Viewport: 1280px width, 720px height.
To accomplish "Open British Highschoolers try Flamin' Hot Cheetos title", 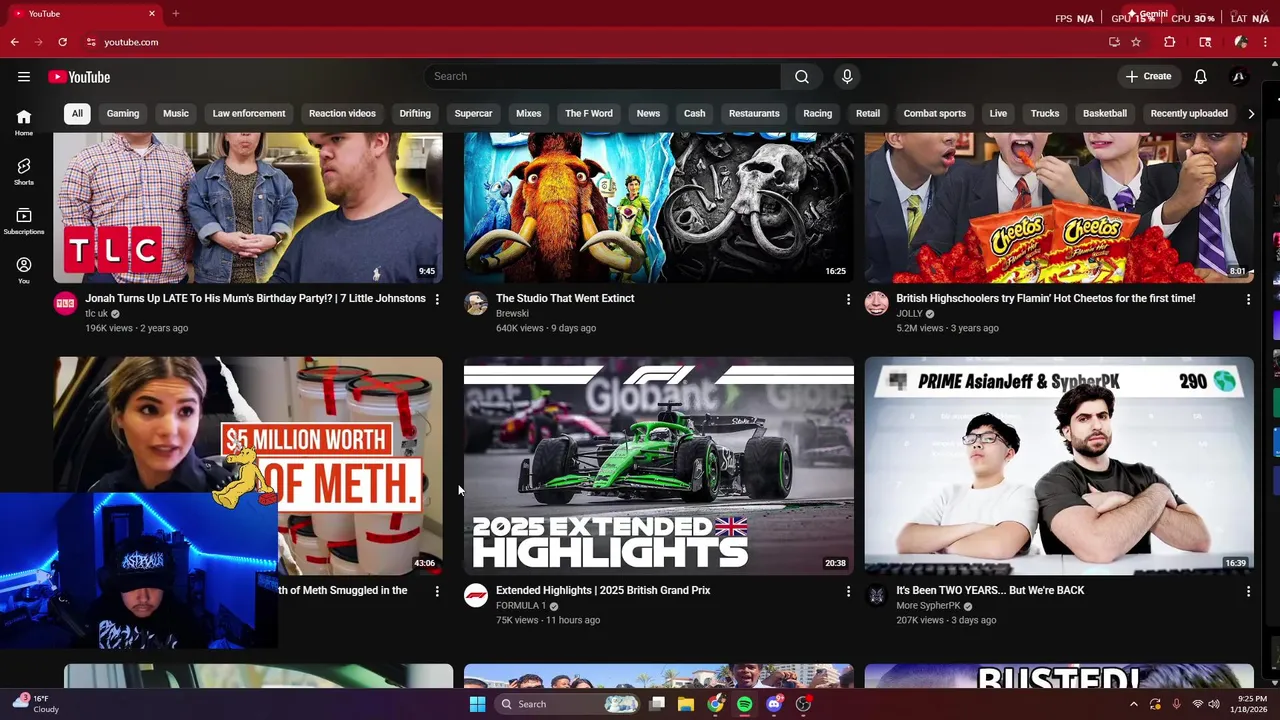I will 1045,299.
